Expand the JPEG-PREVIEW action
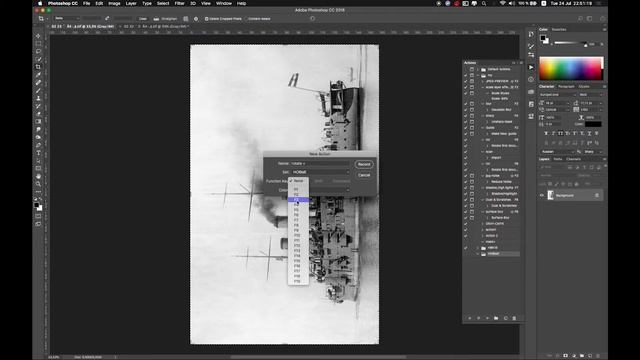Screen dimensions: 640x360 point(483,81)
